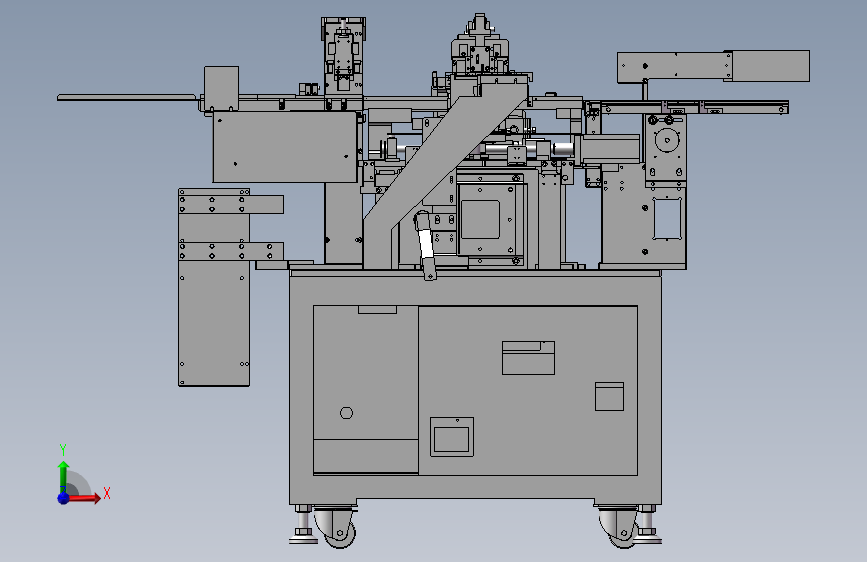Select the circular motor flange on right tower
The image size is (867, 562).
667,140
